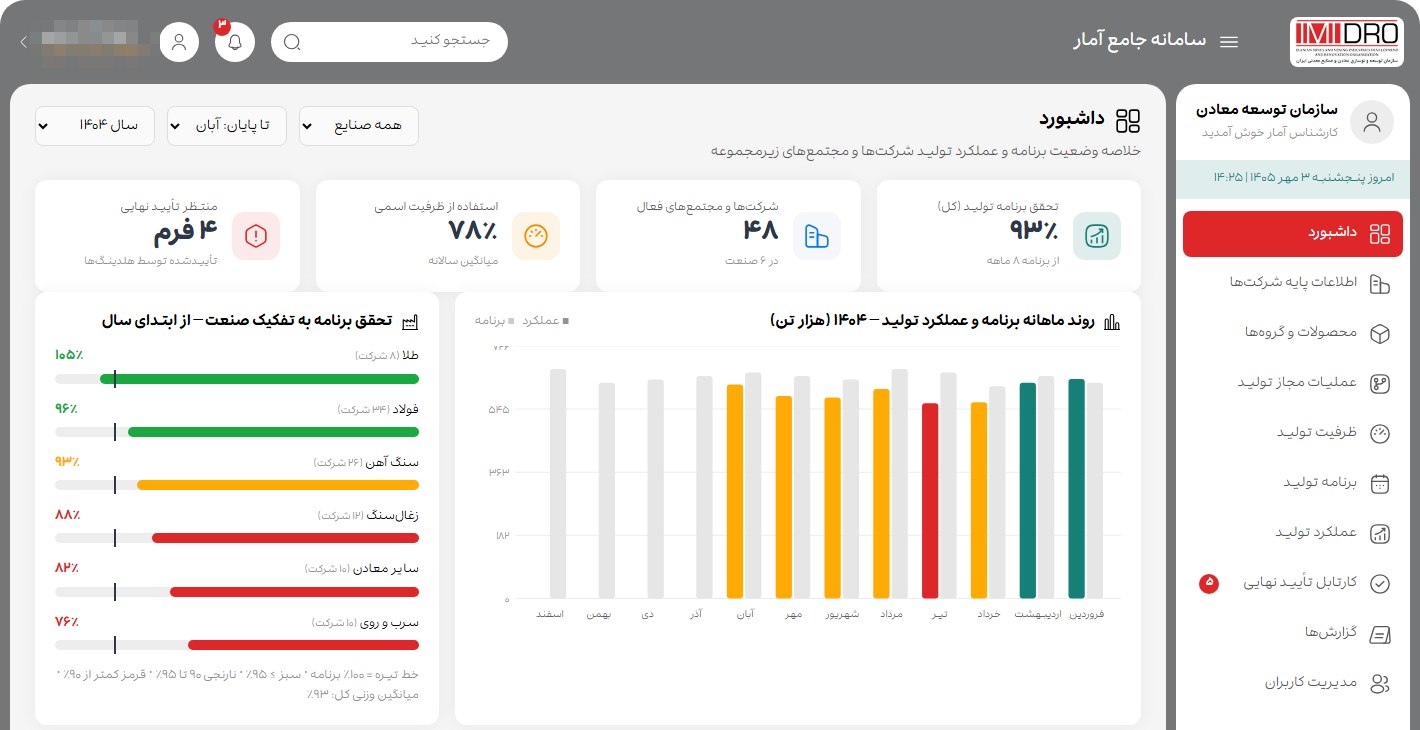The width and height of the screenshot is (1420, 730).
Task: Click the جستجو کنید search field
Action: tap(389, 42)
